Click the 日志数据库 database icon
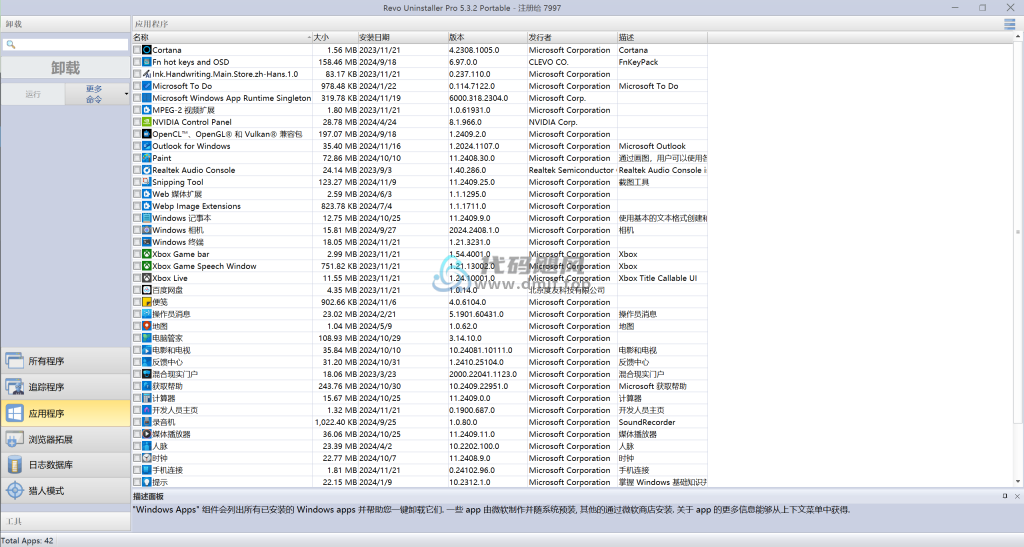 pos(14,465)
